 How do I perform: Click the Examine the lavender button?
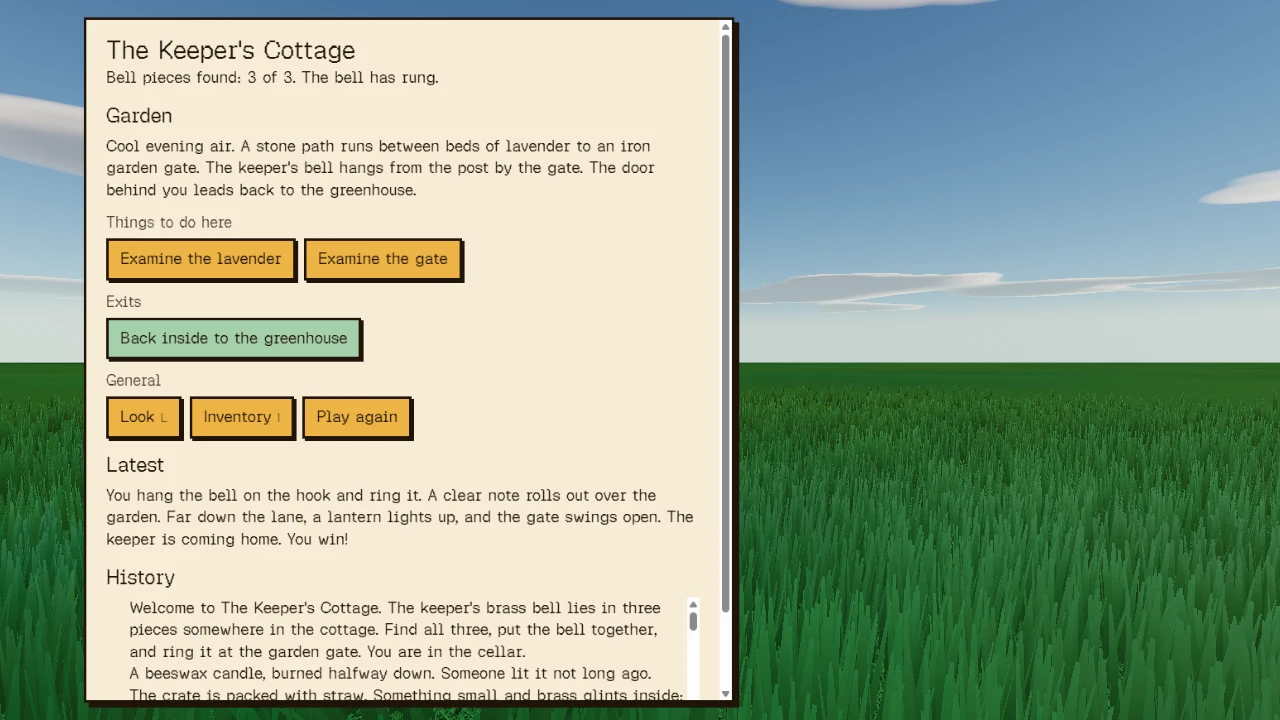point(201,259)
